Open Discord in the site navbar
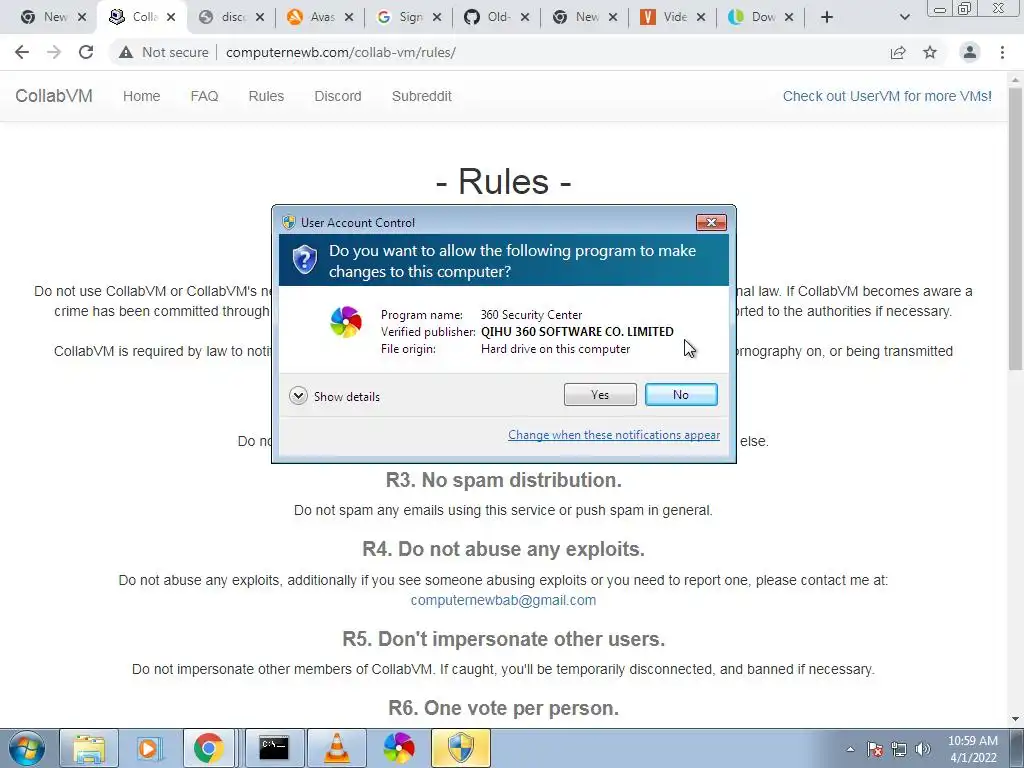Image resolution: width=1024 pixels, height=768 pixels. pos(338,96)
